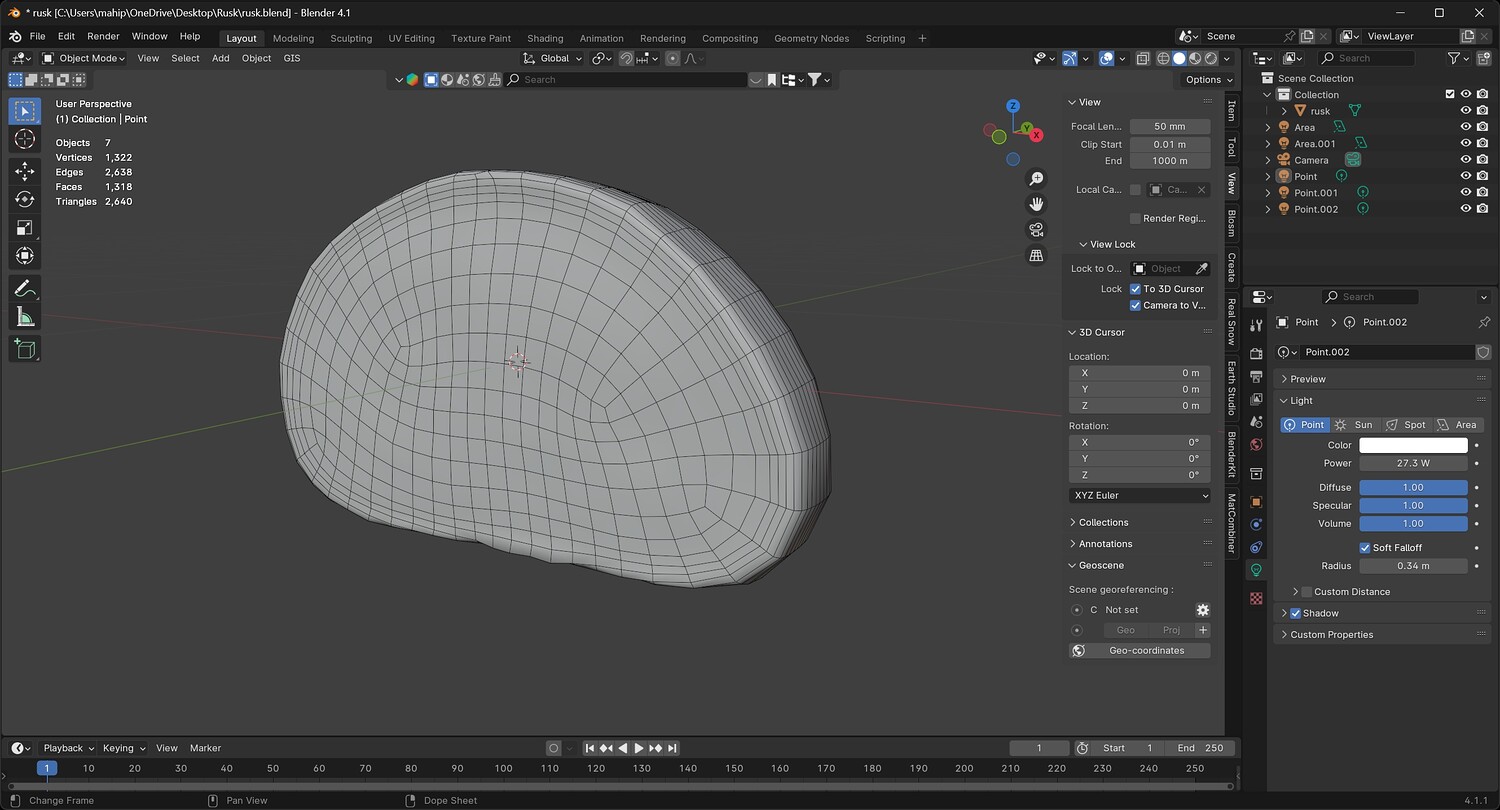Expand the Custom Properties panel
The image size is (1500, 810).
click(1331, 635)
